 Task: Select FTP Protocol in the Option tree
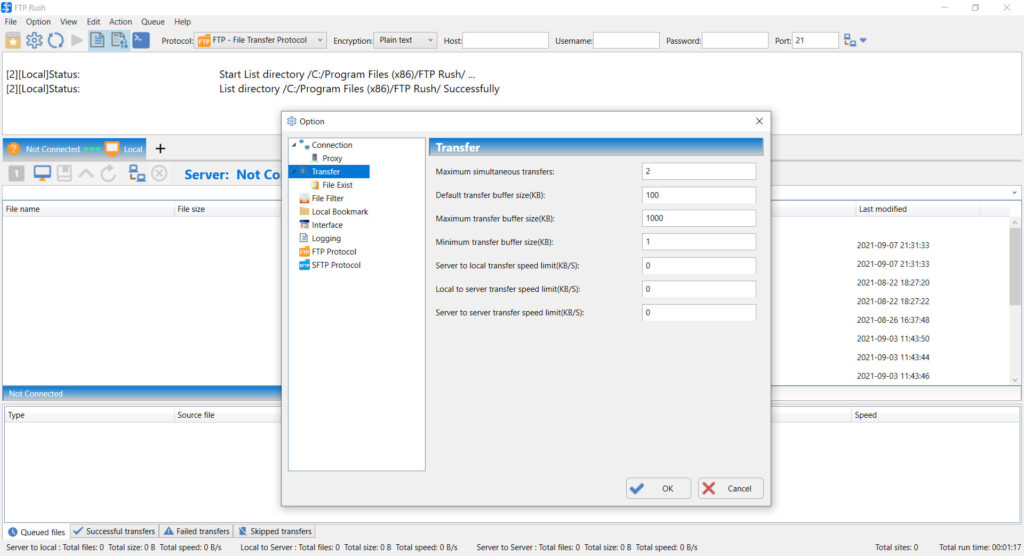334,252
